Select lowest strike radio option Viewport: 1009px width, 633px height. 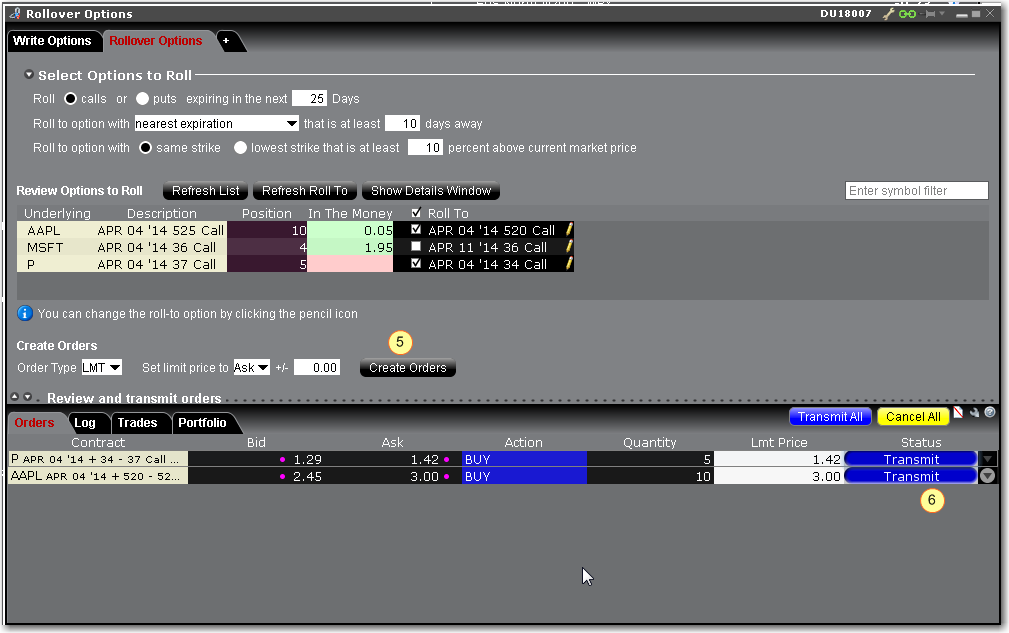coord(240,148)
